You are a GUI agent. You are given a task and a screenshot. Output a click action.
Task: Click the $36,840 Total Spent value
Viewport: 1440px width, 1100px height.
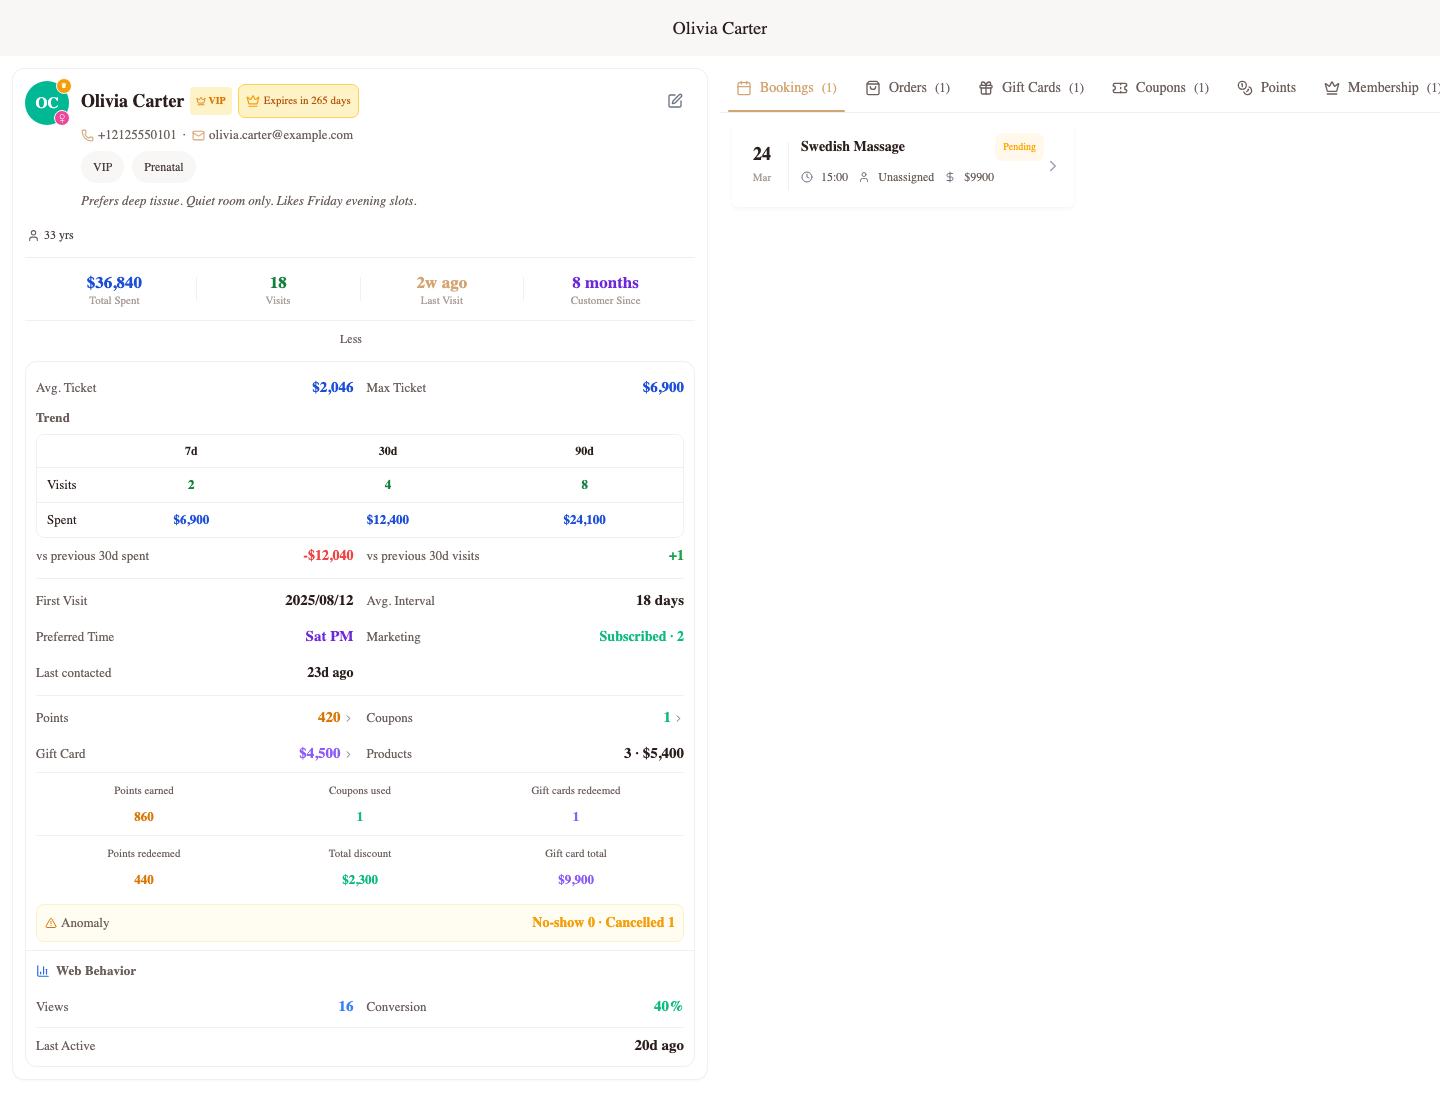pyautogui.click(x=114, y=283)
